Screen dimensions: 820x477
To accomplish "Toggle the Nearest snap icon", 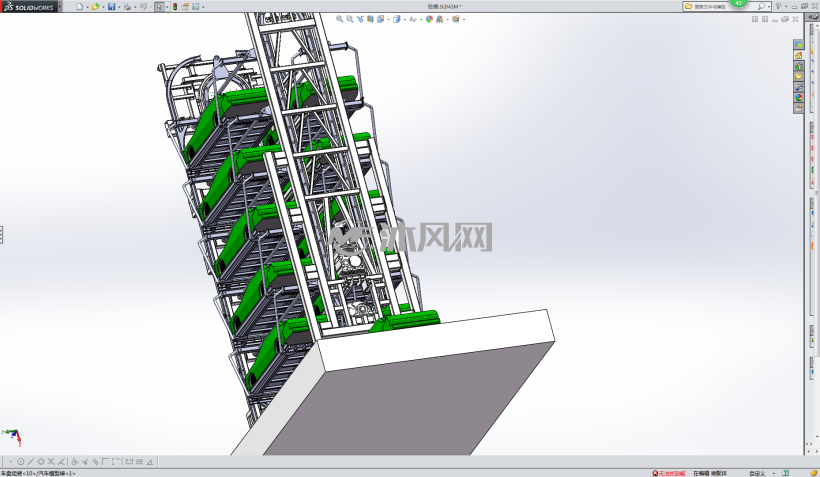I will [62, 461].
